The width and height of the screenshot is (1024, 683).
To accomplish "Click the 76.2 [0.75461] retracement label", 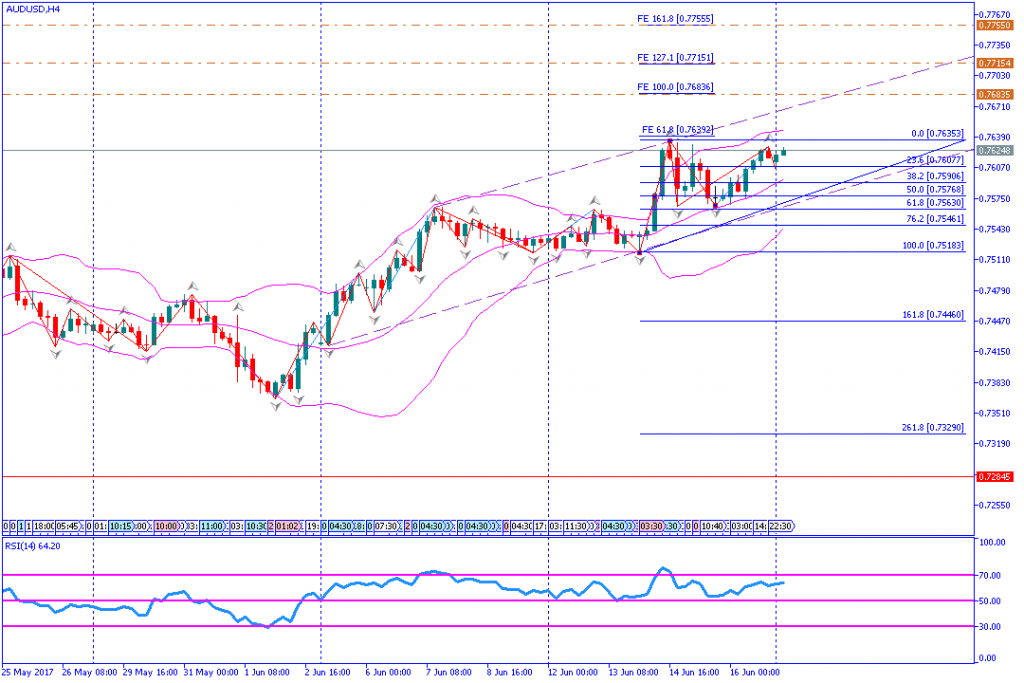I will [935, 219].
